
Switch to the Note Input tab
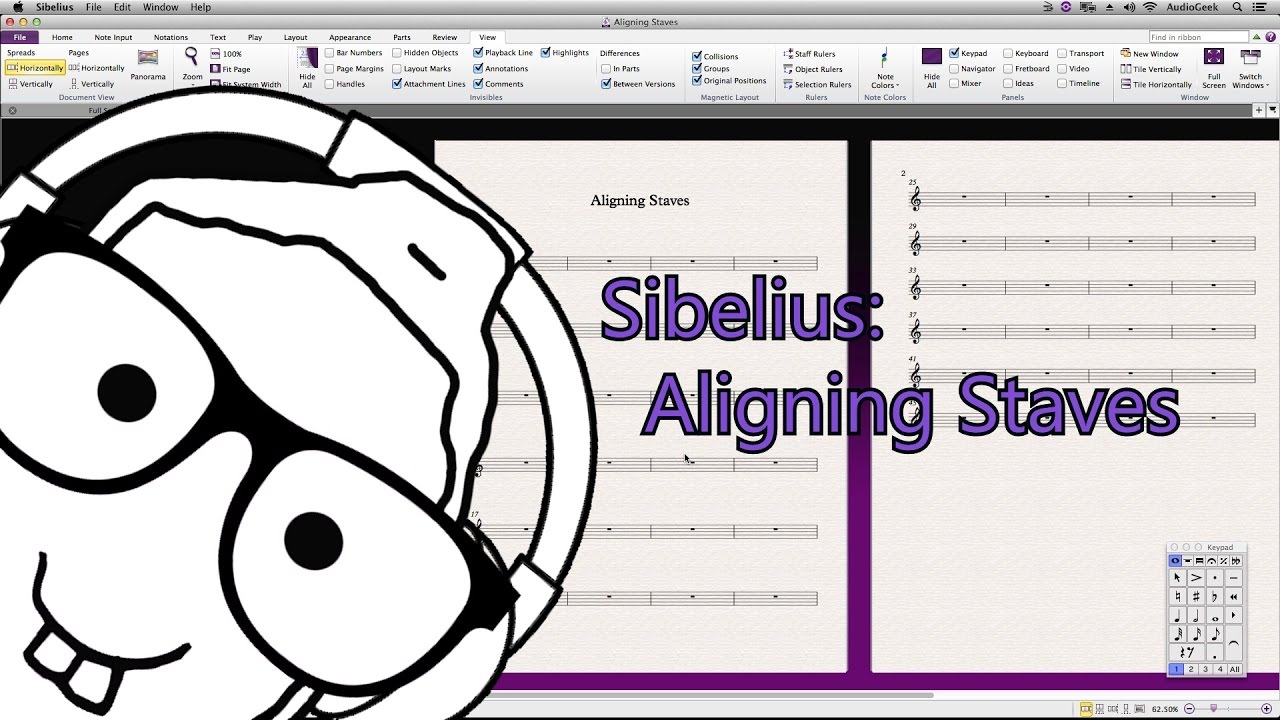pyautogui.click(x=113, y=37)
